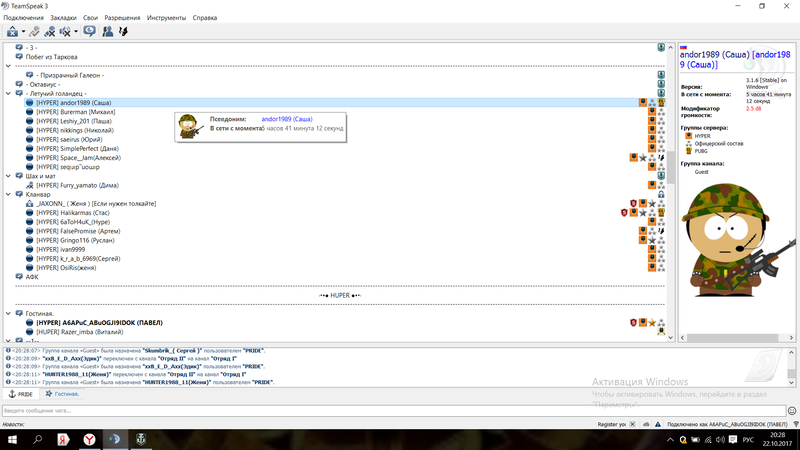Select user Furry_yamato (Дима)

[77, 185]
